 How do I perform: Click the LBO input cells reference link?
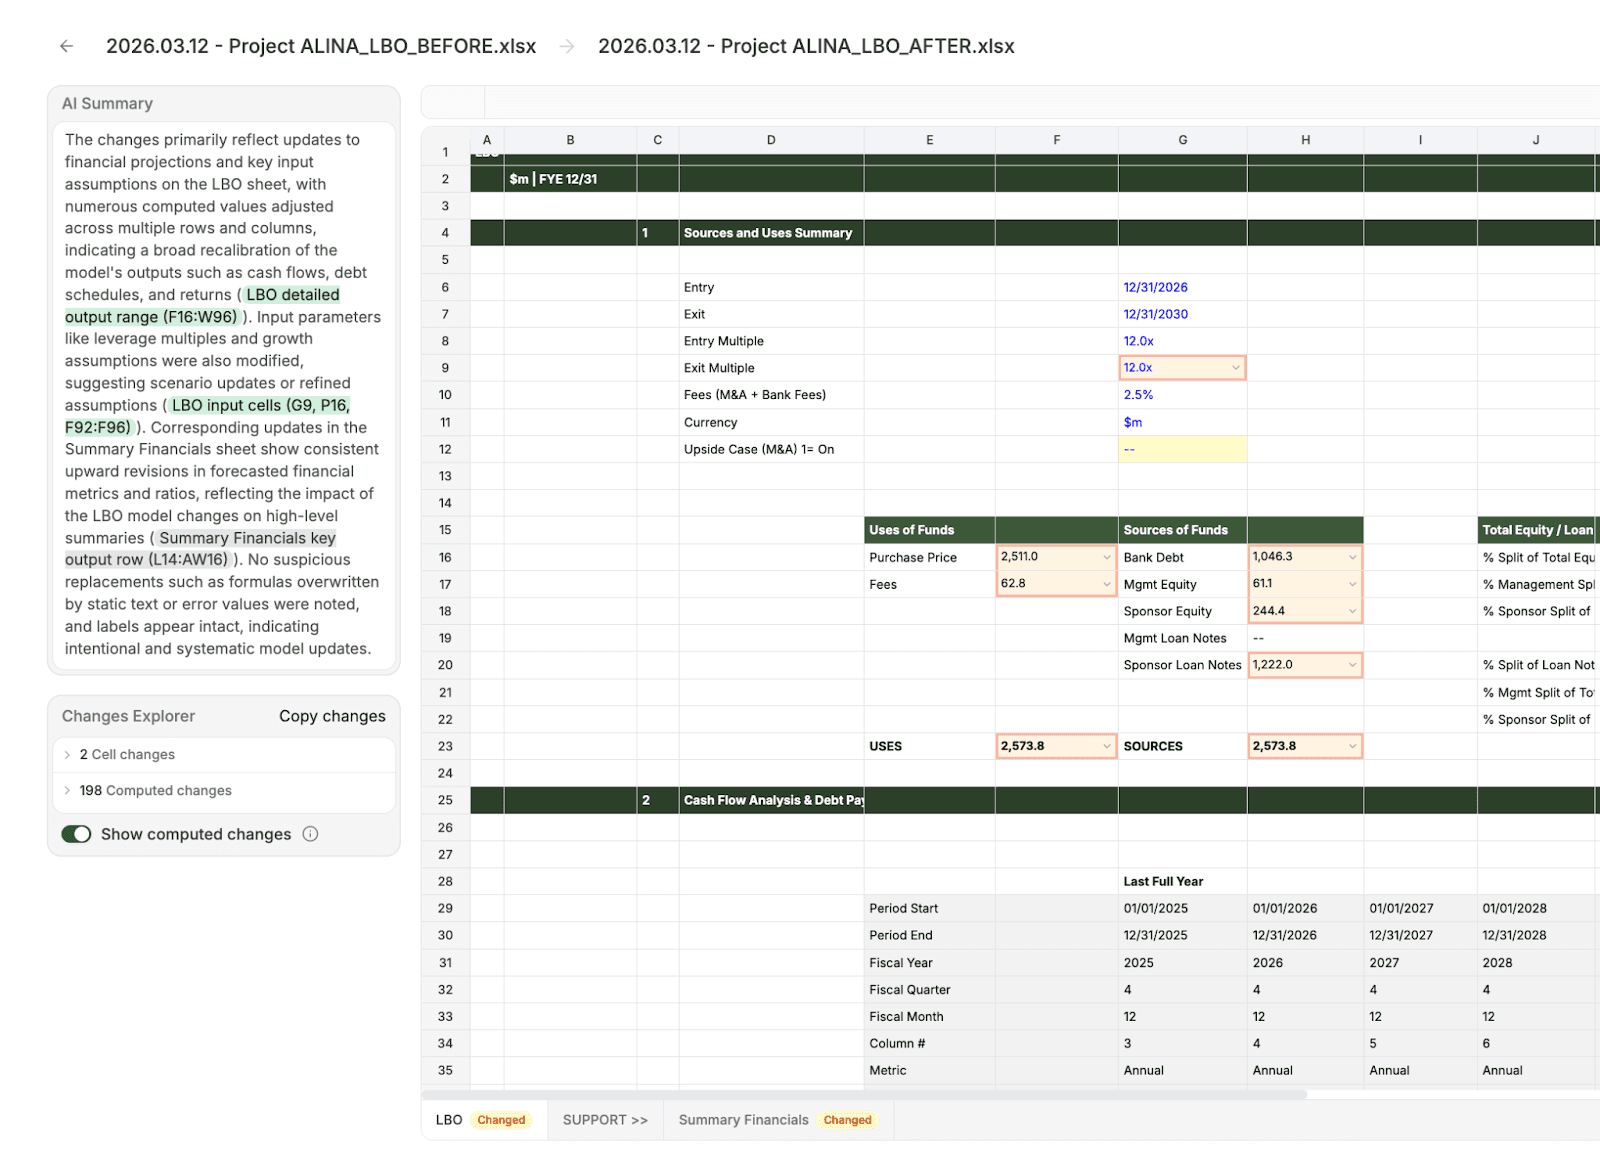tap(208, 416)
